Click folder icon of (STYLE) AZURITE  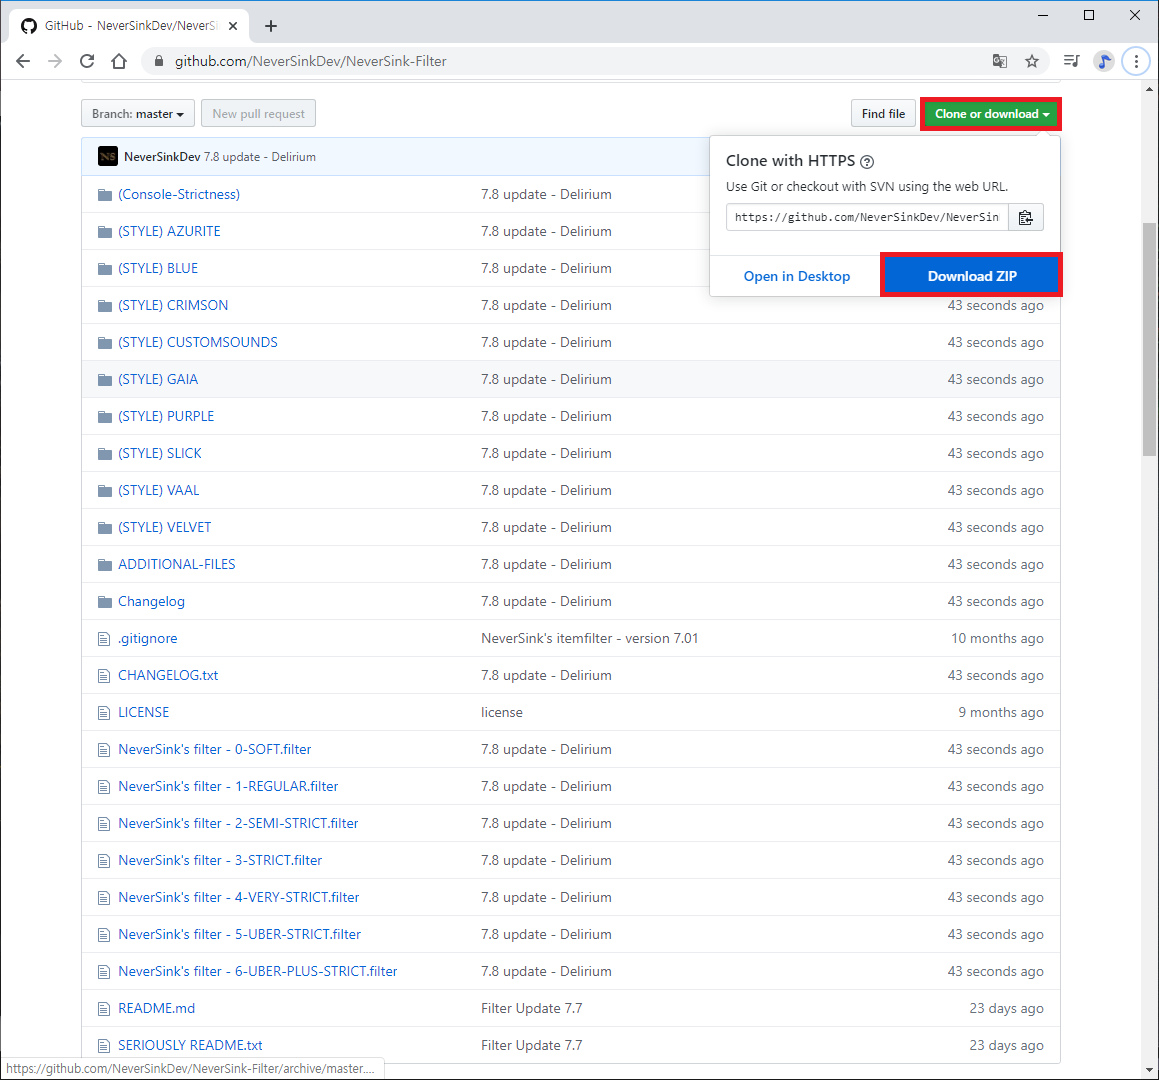tap(105, 232)
